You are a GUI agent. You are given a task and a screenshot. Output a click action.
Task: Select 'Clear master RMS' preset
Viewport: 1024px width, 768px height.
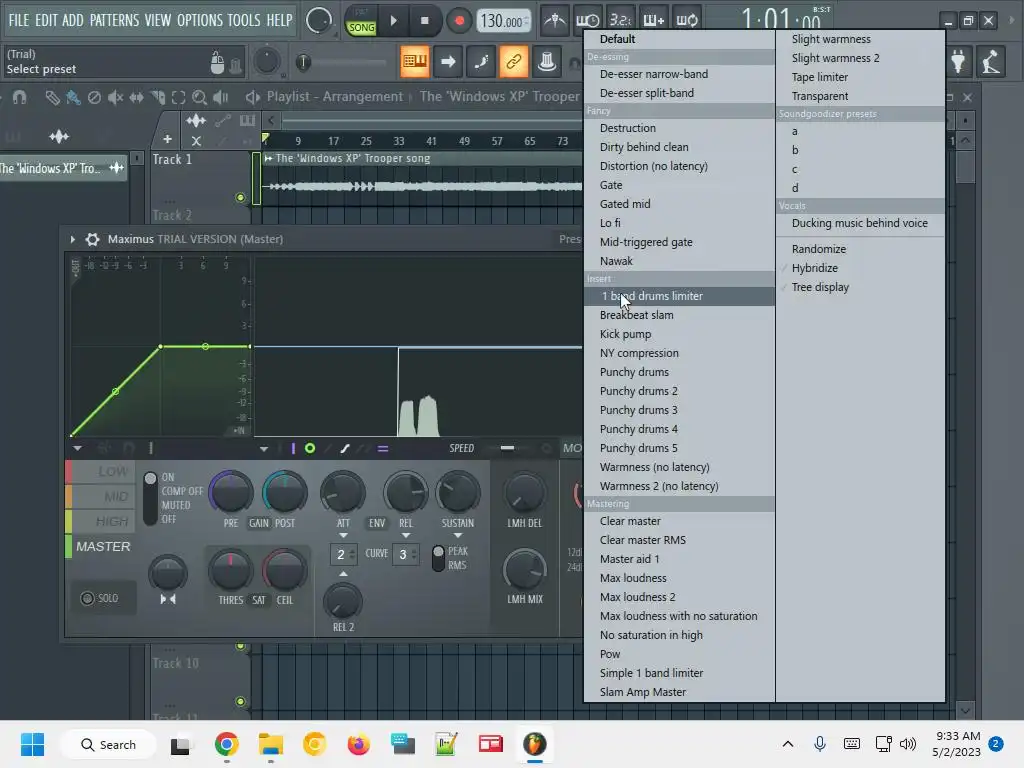click(643, 540)
